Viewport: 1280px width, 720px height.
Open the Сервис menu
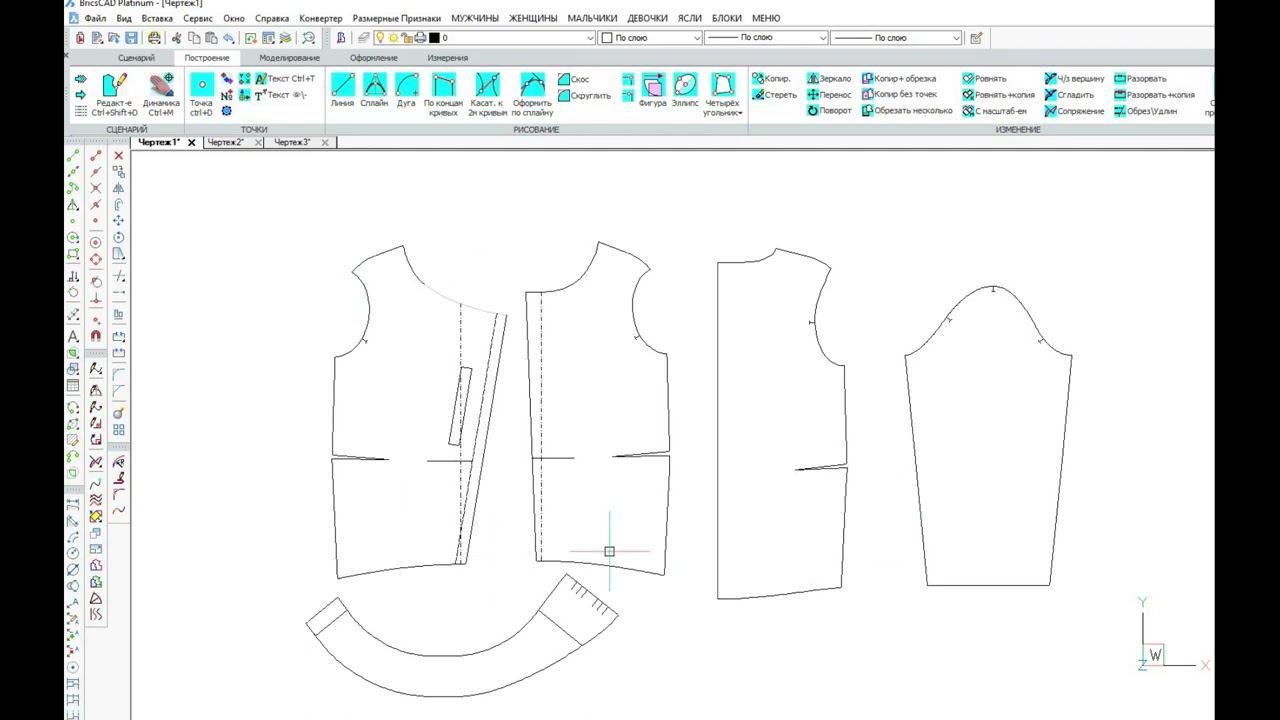pos(198,18)
